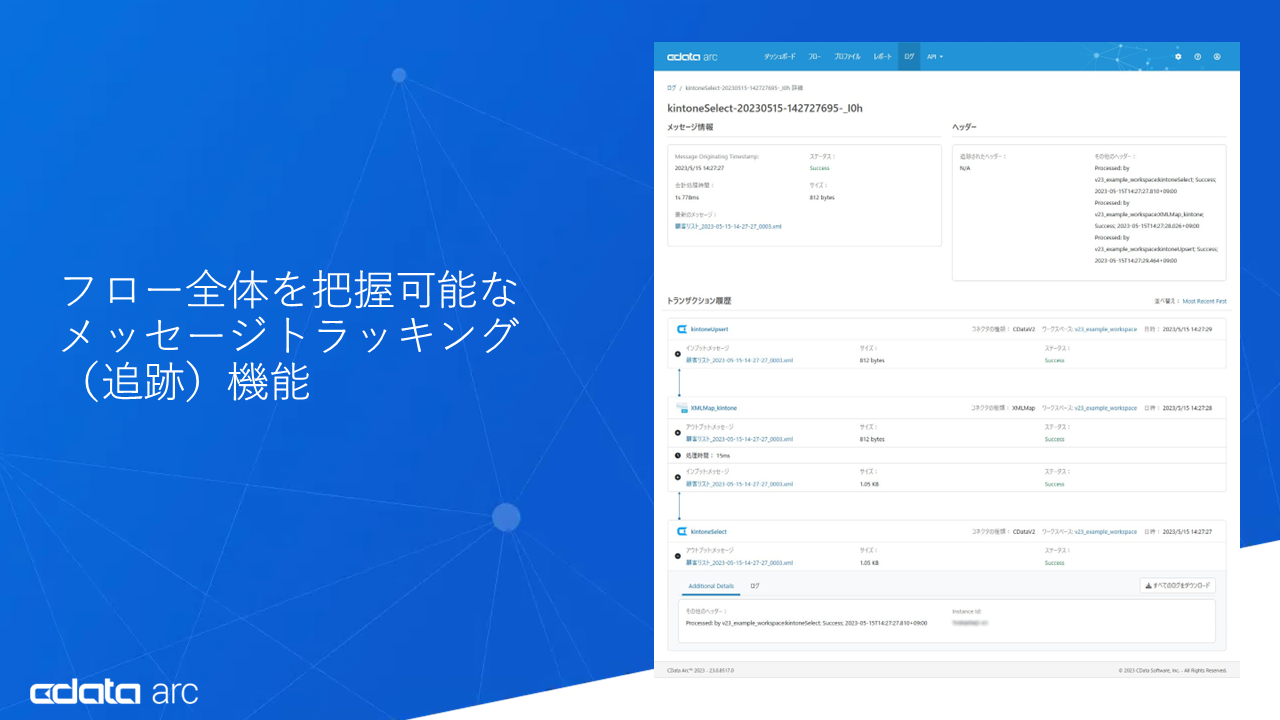1280x720 pixels.
Task: Open the workspace link in the XMLMap_kintone row
Action: [1106, 408]
